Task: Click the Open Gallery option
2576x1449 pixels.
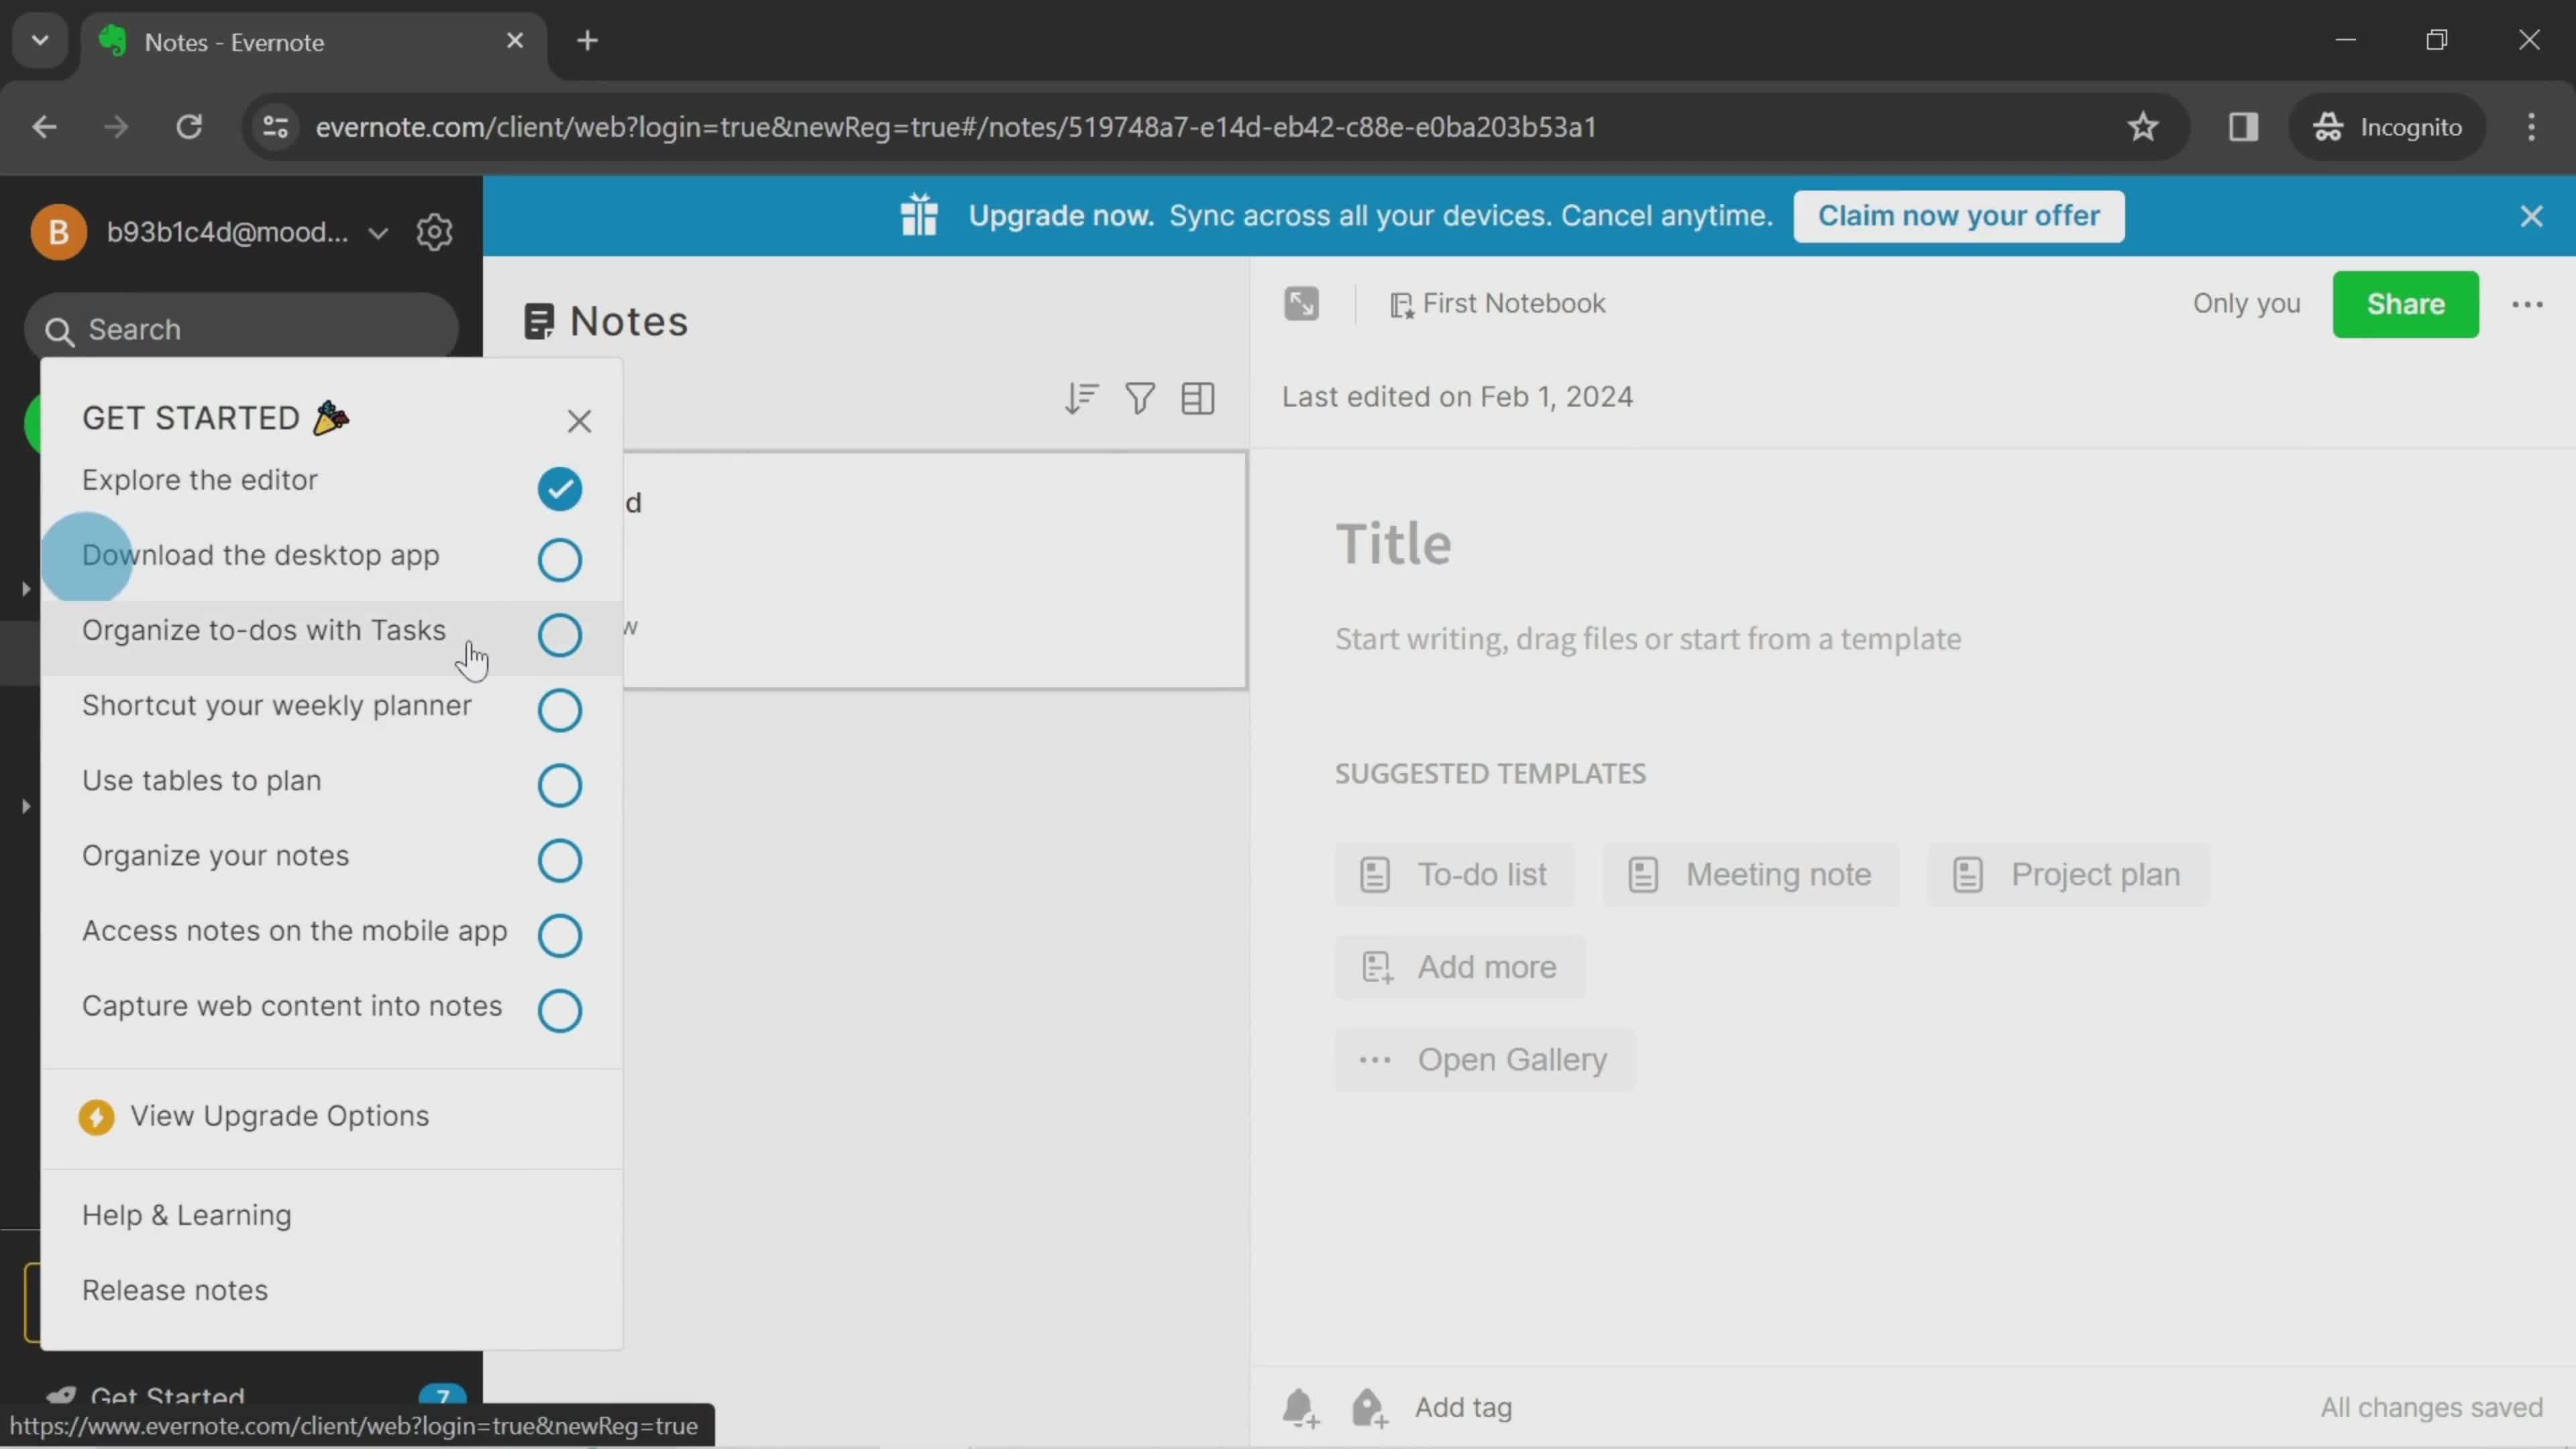Action: coord(1513,1058)
